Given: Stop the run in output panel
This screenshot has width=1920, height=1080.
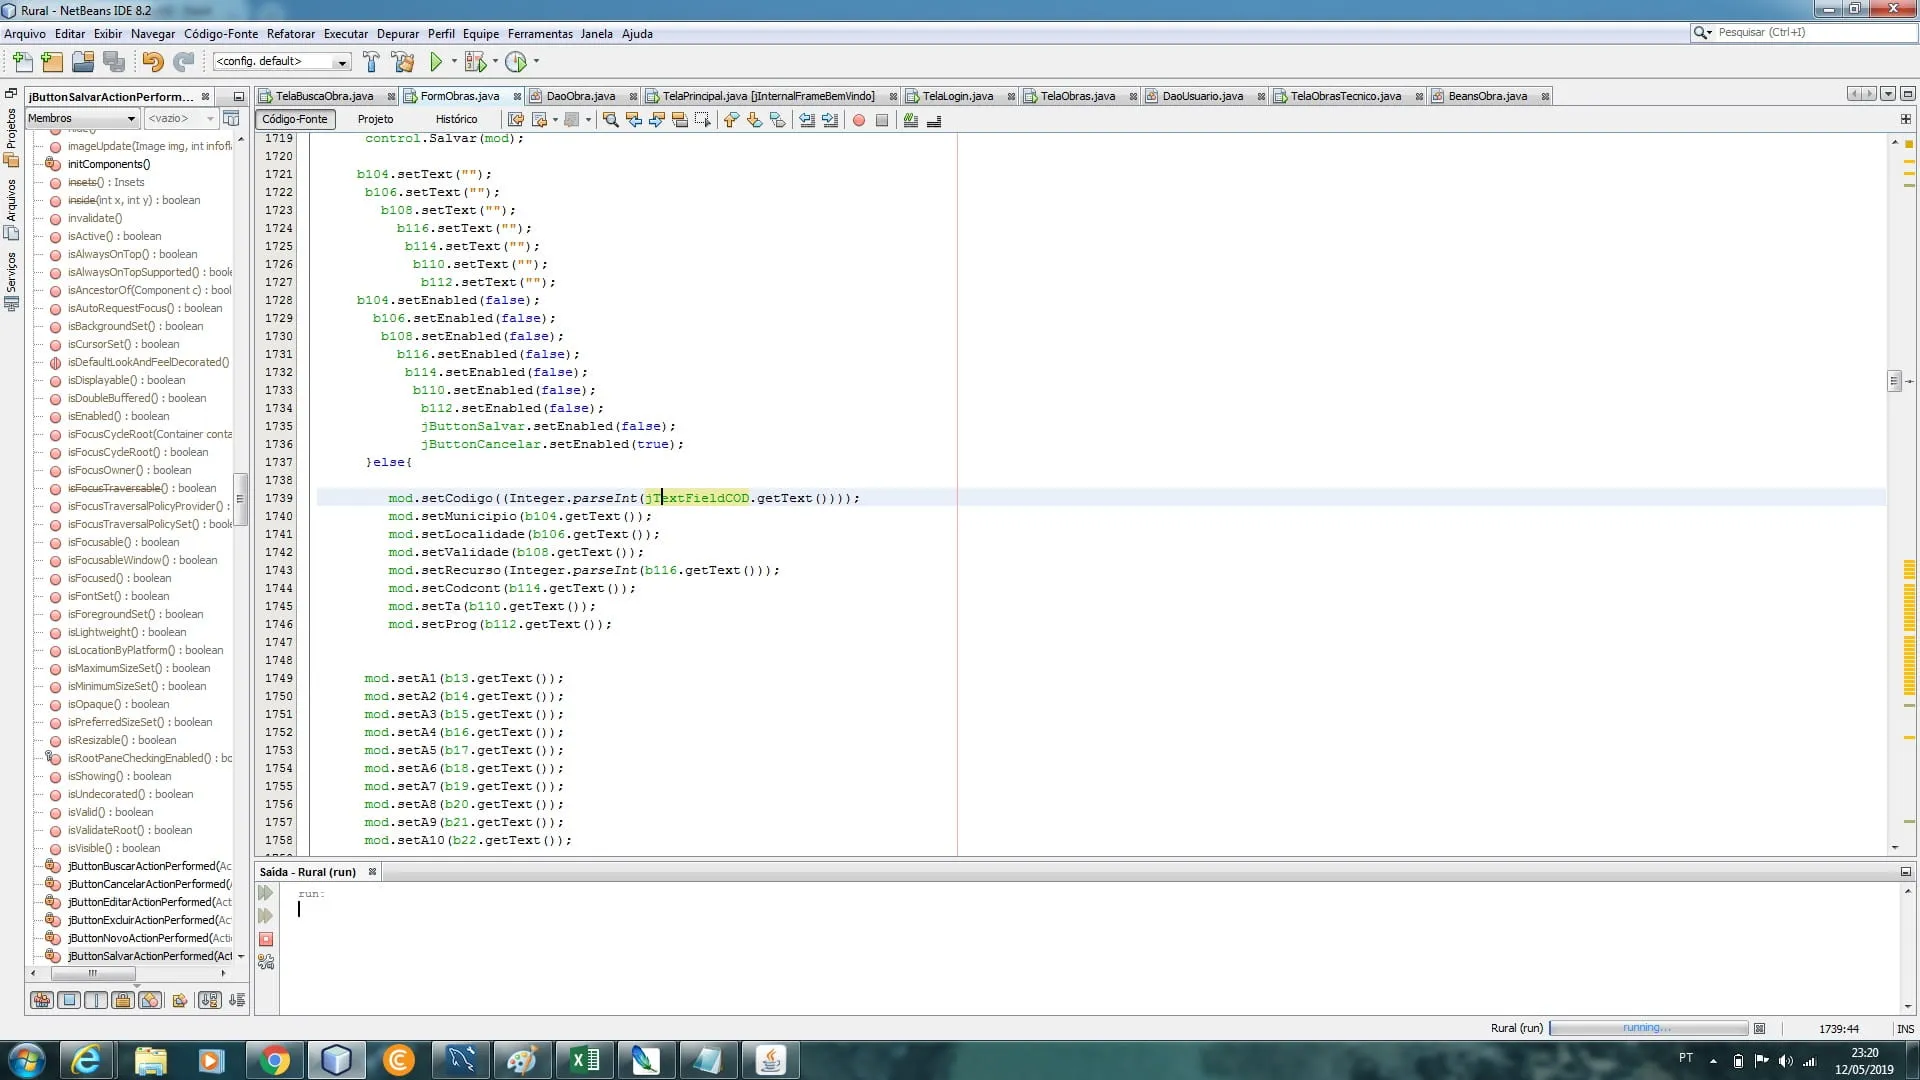Looking at the screenshot, I should [266, 939].
